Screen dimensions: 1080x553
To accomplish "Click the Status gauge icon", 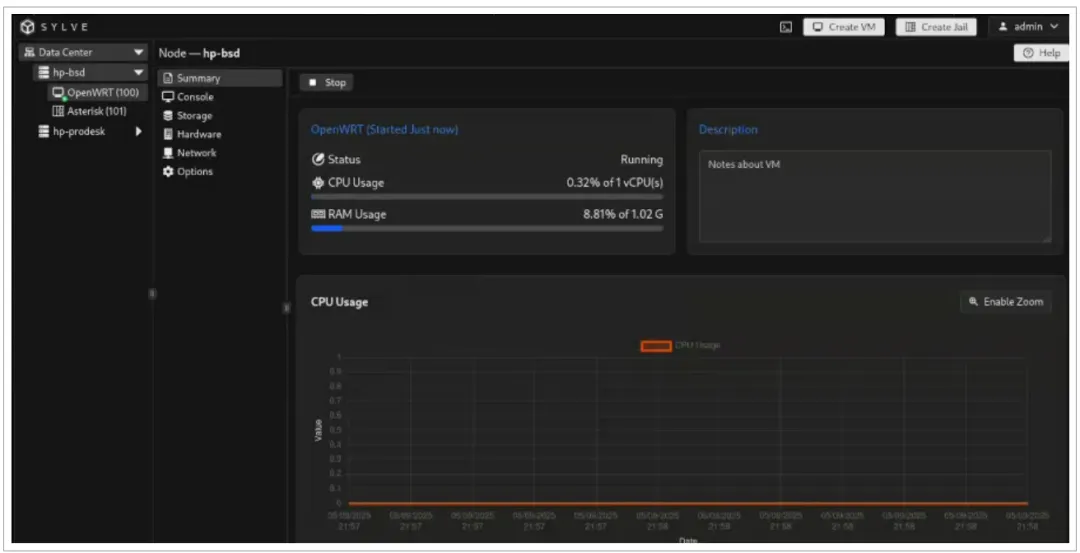I will pos(318,160).
